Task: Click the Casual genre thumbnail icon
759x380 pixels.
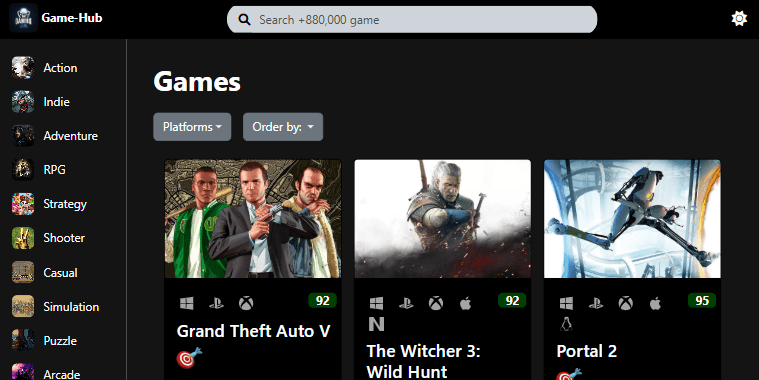Action: point(23,272)
